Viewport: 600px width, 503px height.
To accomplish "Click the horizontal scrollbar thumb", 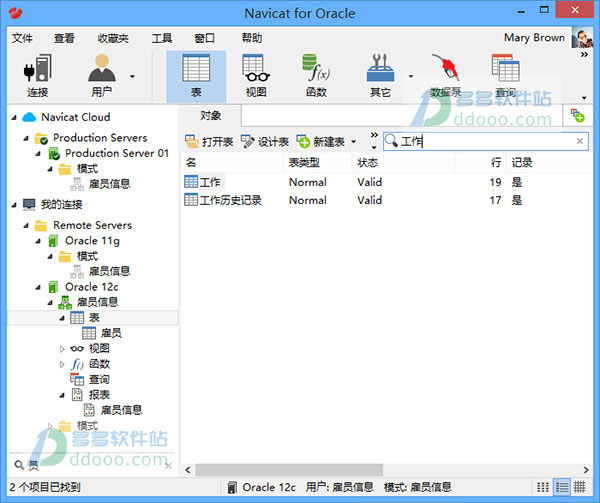I will (289, 470).
